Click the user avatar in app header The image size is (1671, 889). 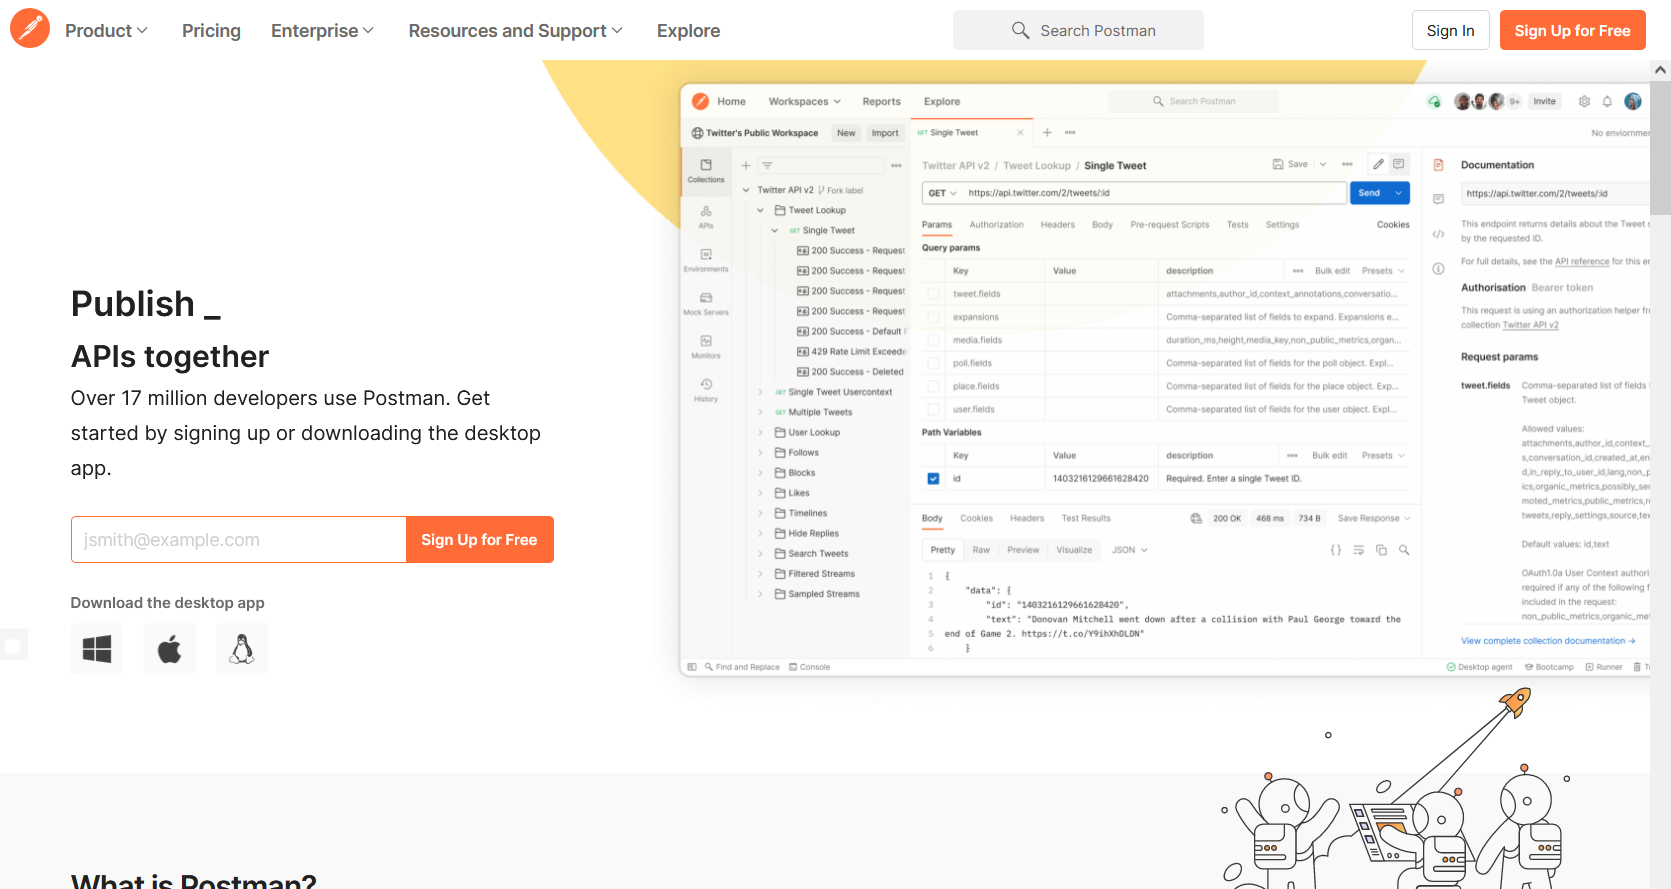click(1633, 101)
